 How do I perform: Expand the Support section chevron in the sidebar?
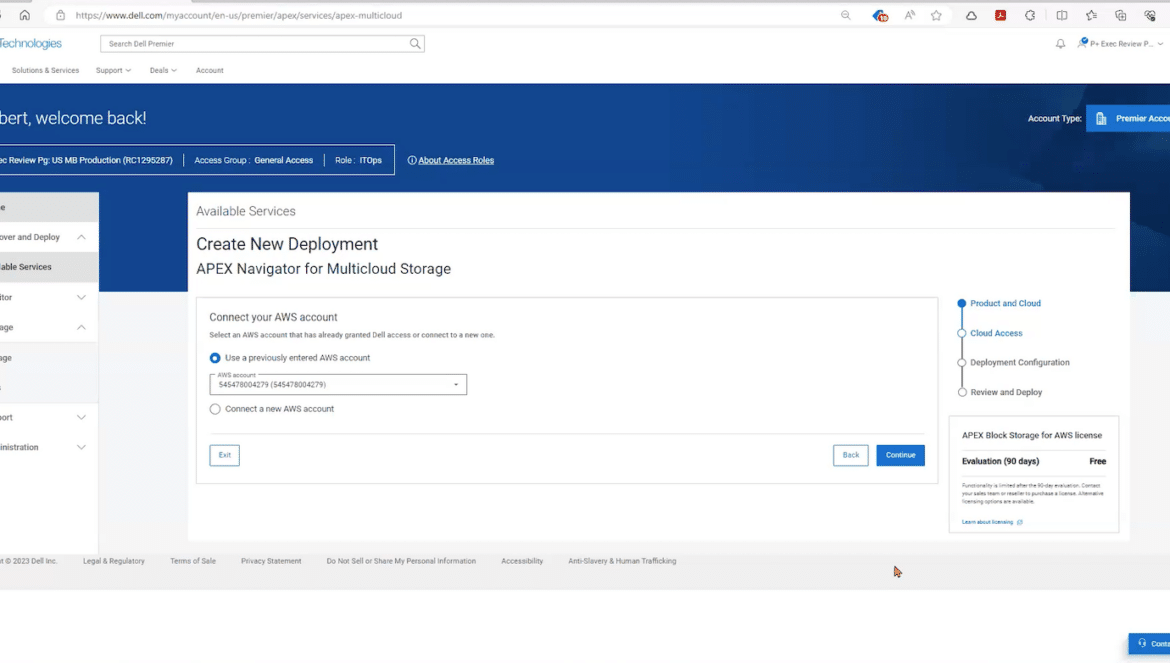(x=81, y=418)
